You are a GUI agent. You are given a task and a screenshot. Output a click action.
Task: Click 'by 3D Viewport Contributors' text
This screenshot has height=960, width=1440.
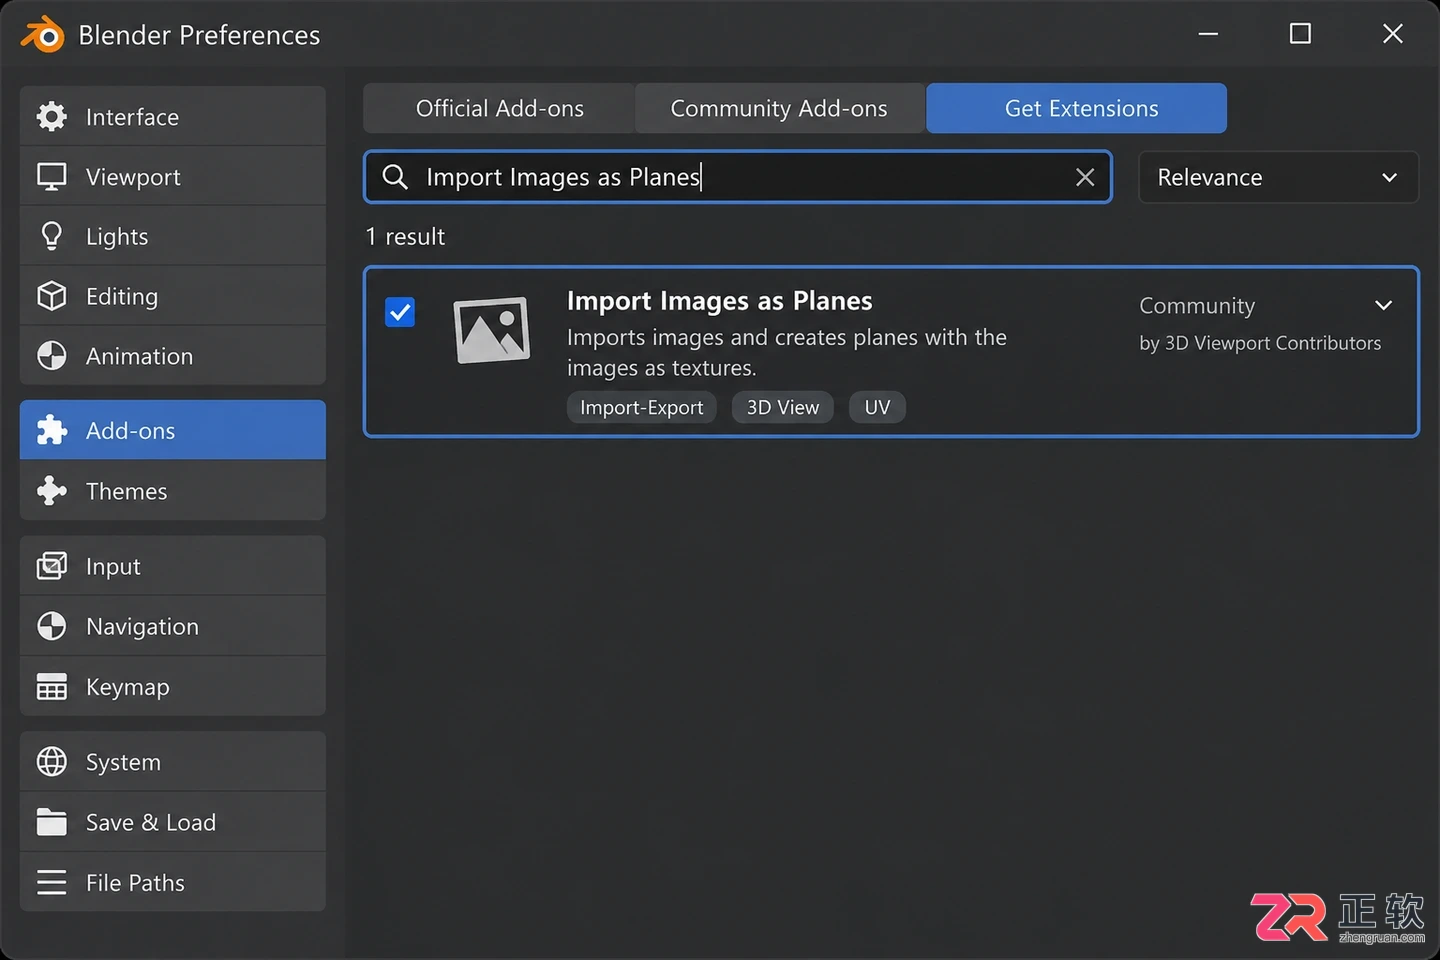click(x=1260, y=343)
